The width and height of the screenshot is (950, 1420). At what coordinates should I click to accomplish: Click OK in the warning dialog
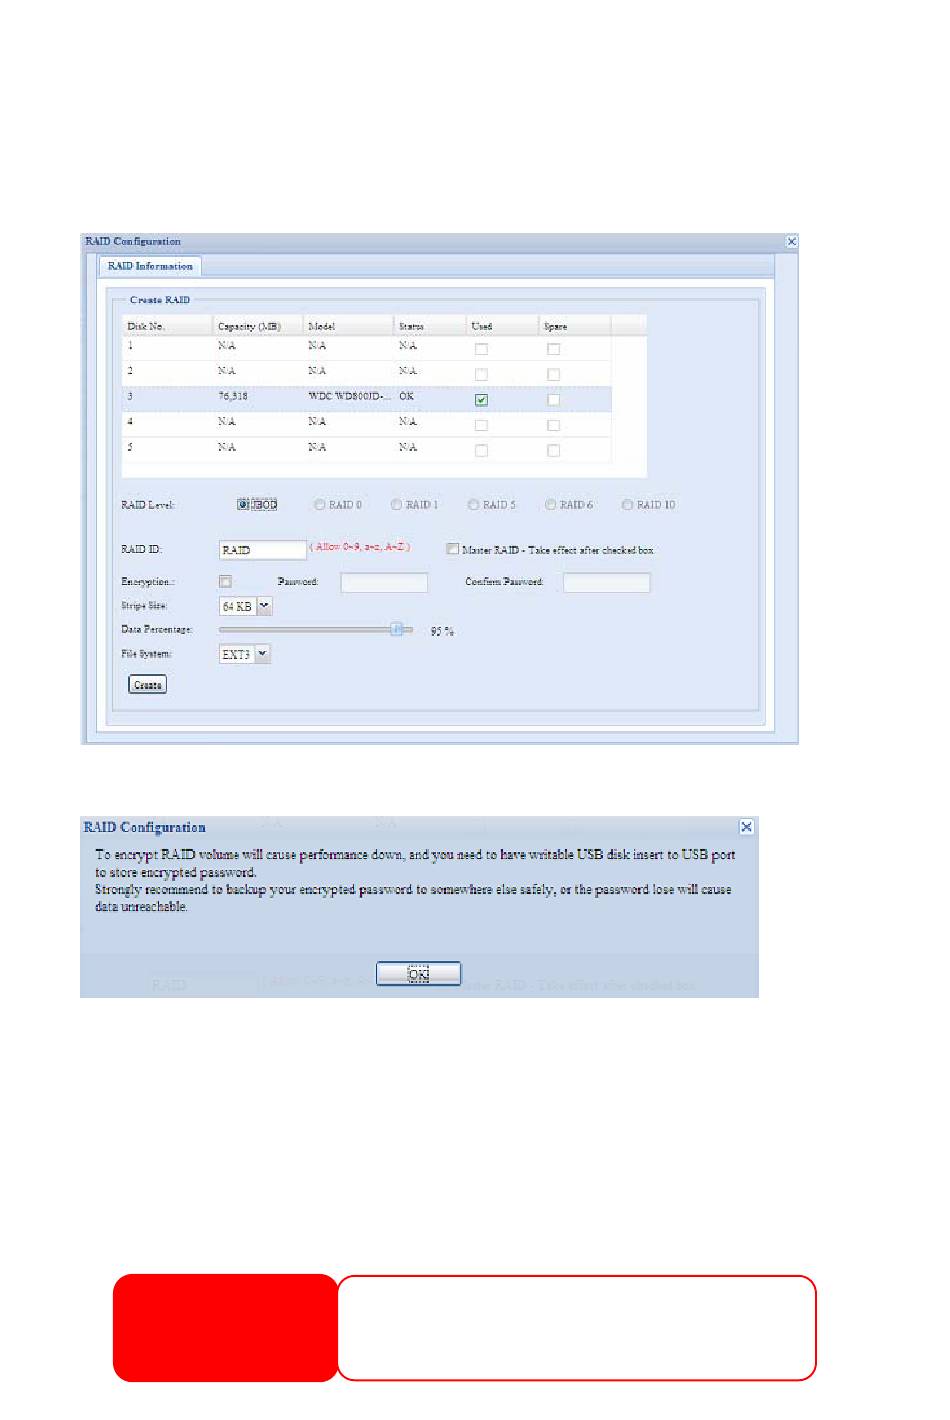point(419,974)
